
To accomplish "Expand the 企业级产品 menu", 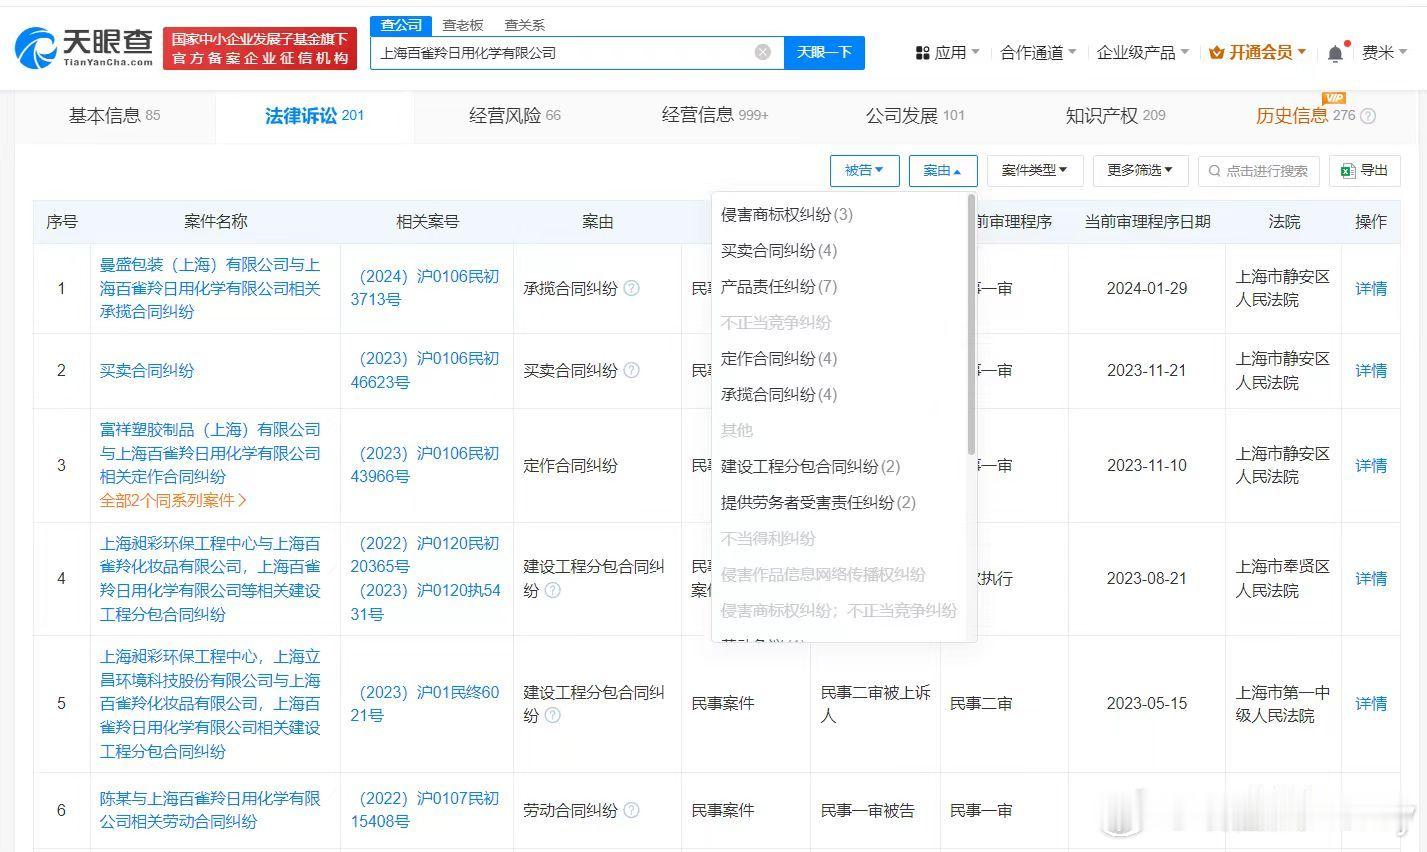I will point(1142,53).
